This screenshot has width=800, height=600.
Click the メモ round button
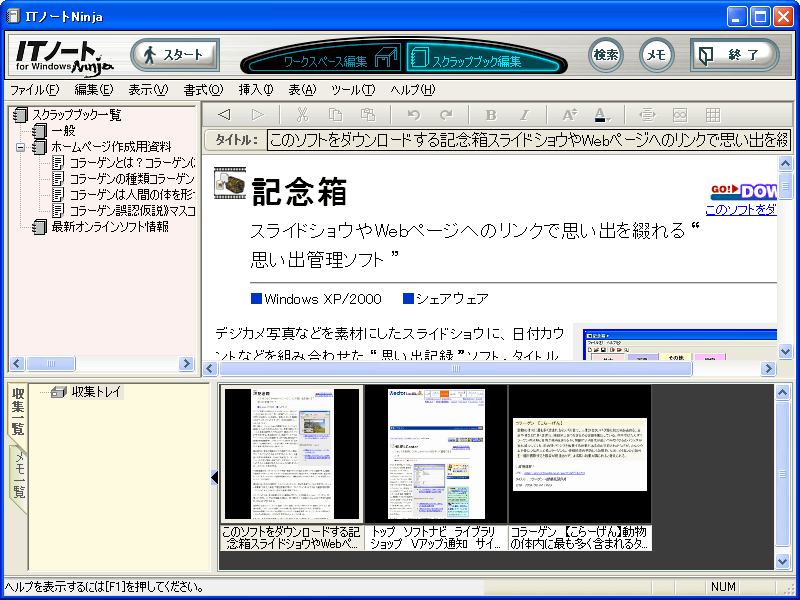(657, 55)
